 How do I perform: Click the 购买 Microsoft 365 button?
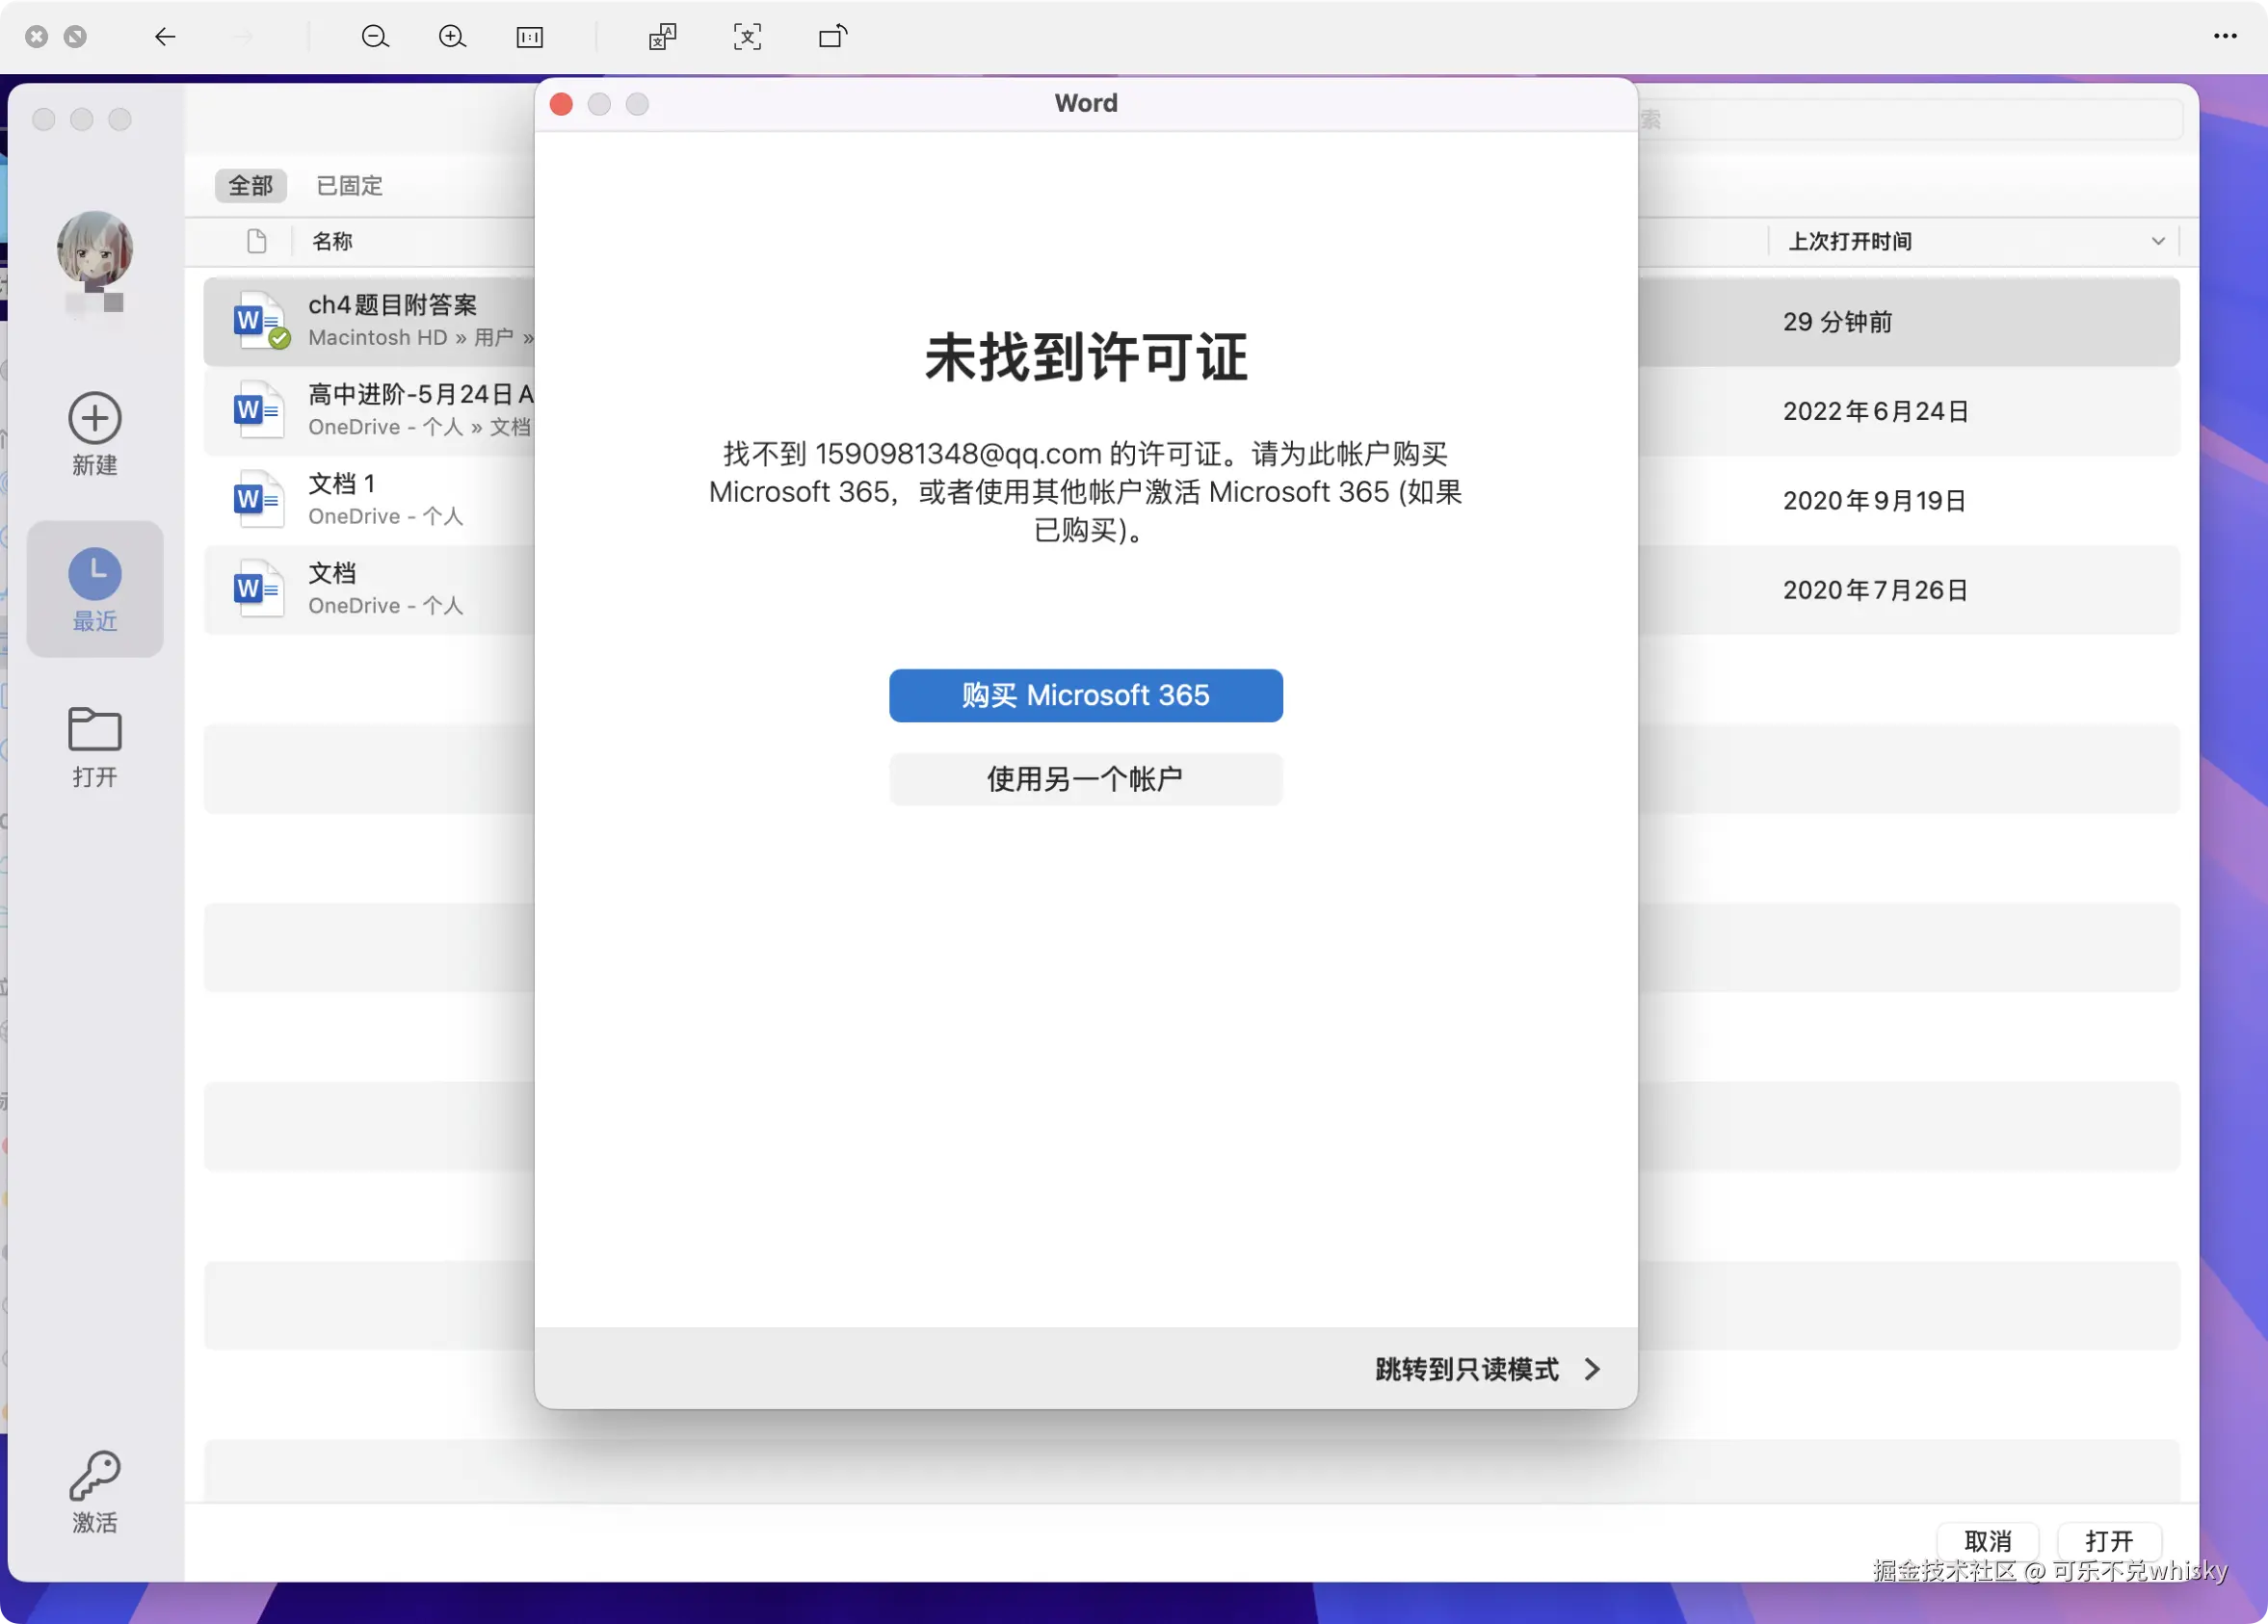pyautogui.click(x=1085, y=695)
